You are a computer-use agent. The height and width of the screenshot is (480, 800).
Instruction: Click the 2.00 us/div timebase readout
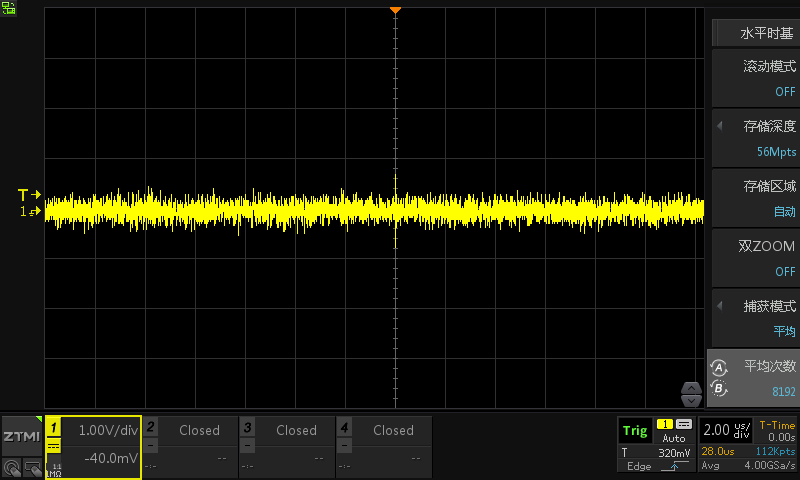click(x=726, y=431)
